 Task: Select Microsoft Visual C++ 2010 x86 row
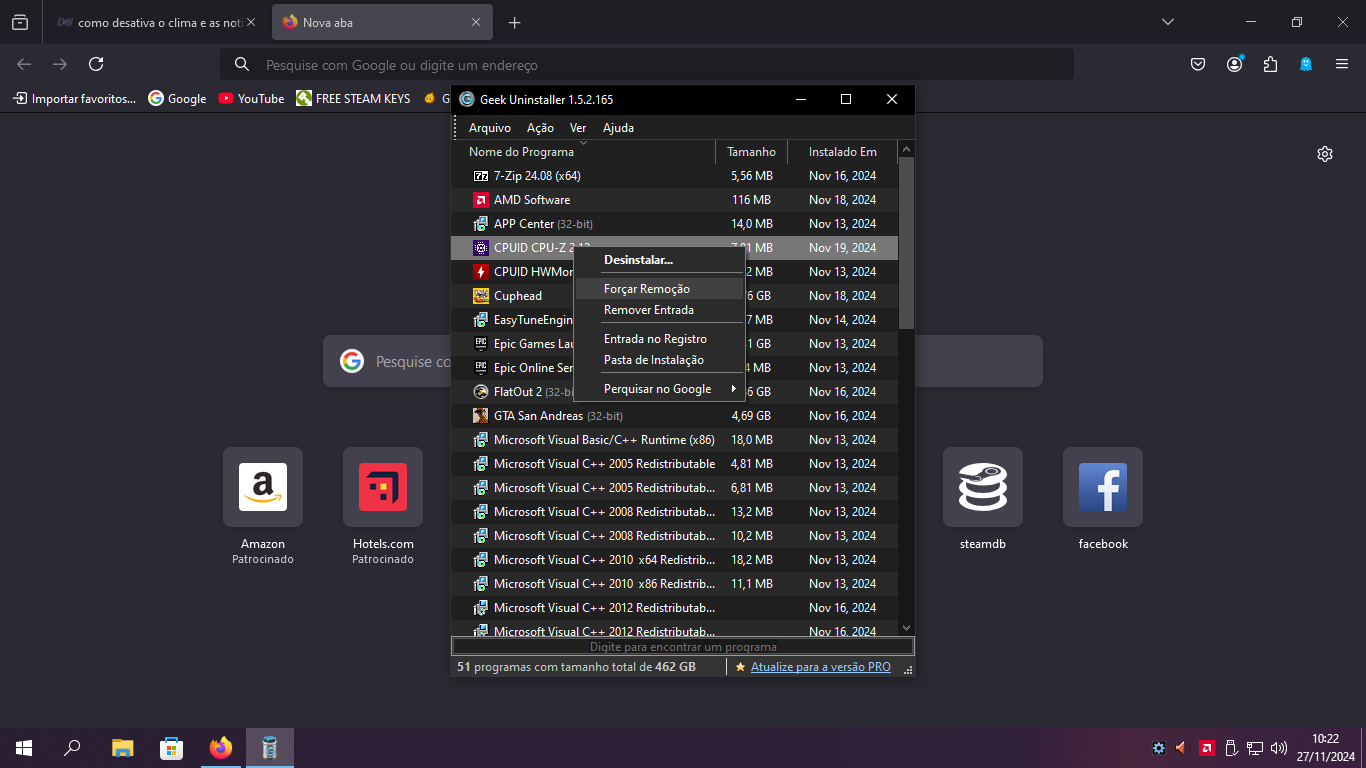click(x=675, y=584)
